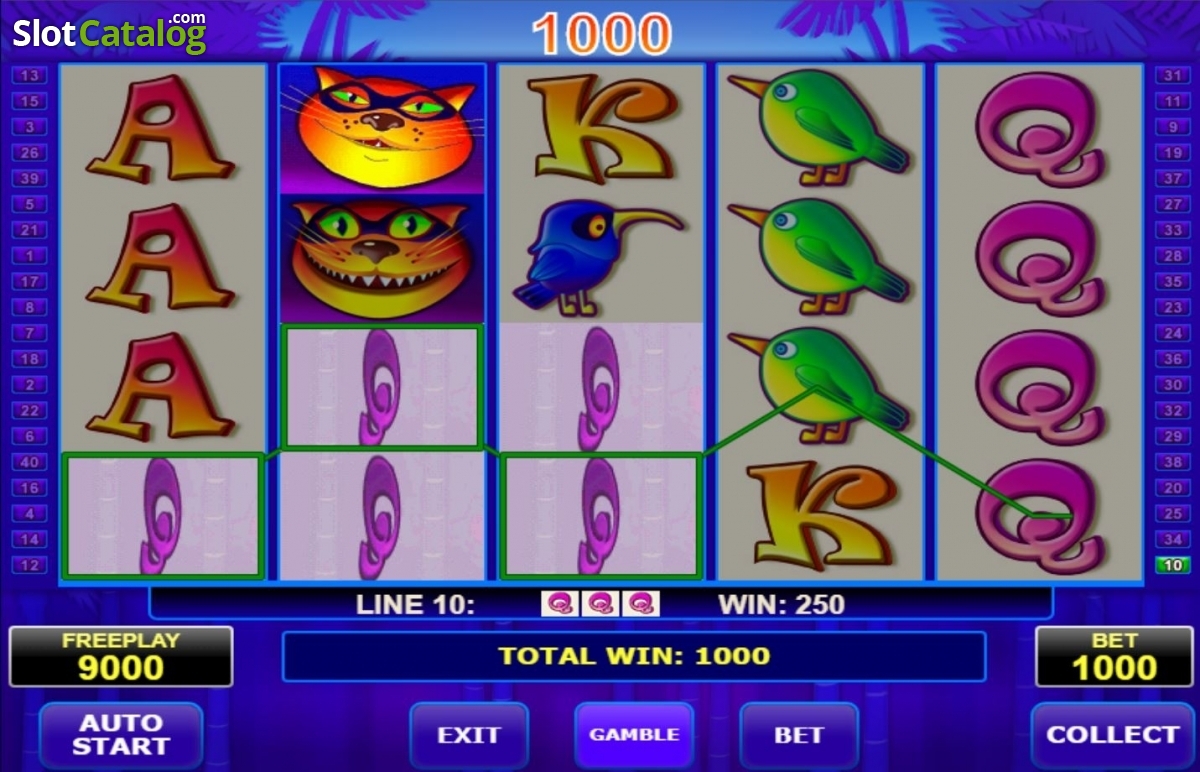This screenshot has width=1200, height=772.
Task: Click the Freeplay 9000 balance display
Action: pyautogui.click(x=121, y=657)
